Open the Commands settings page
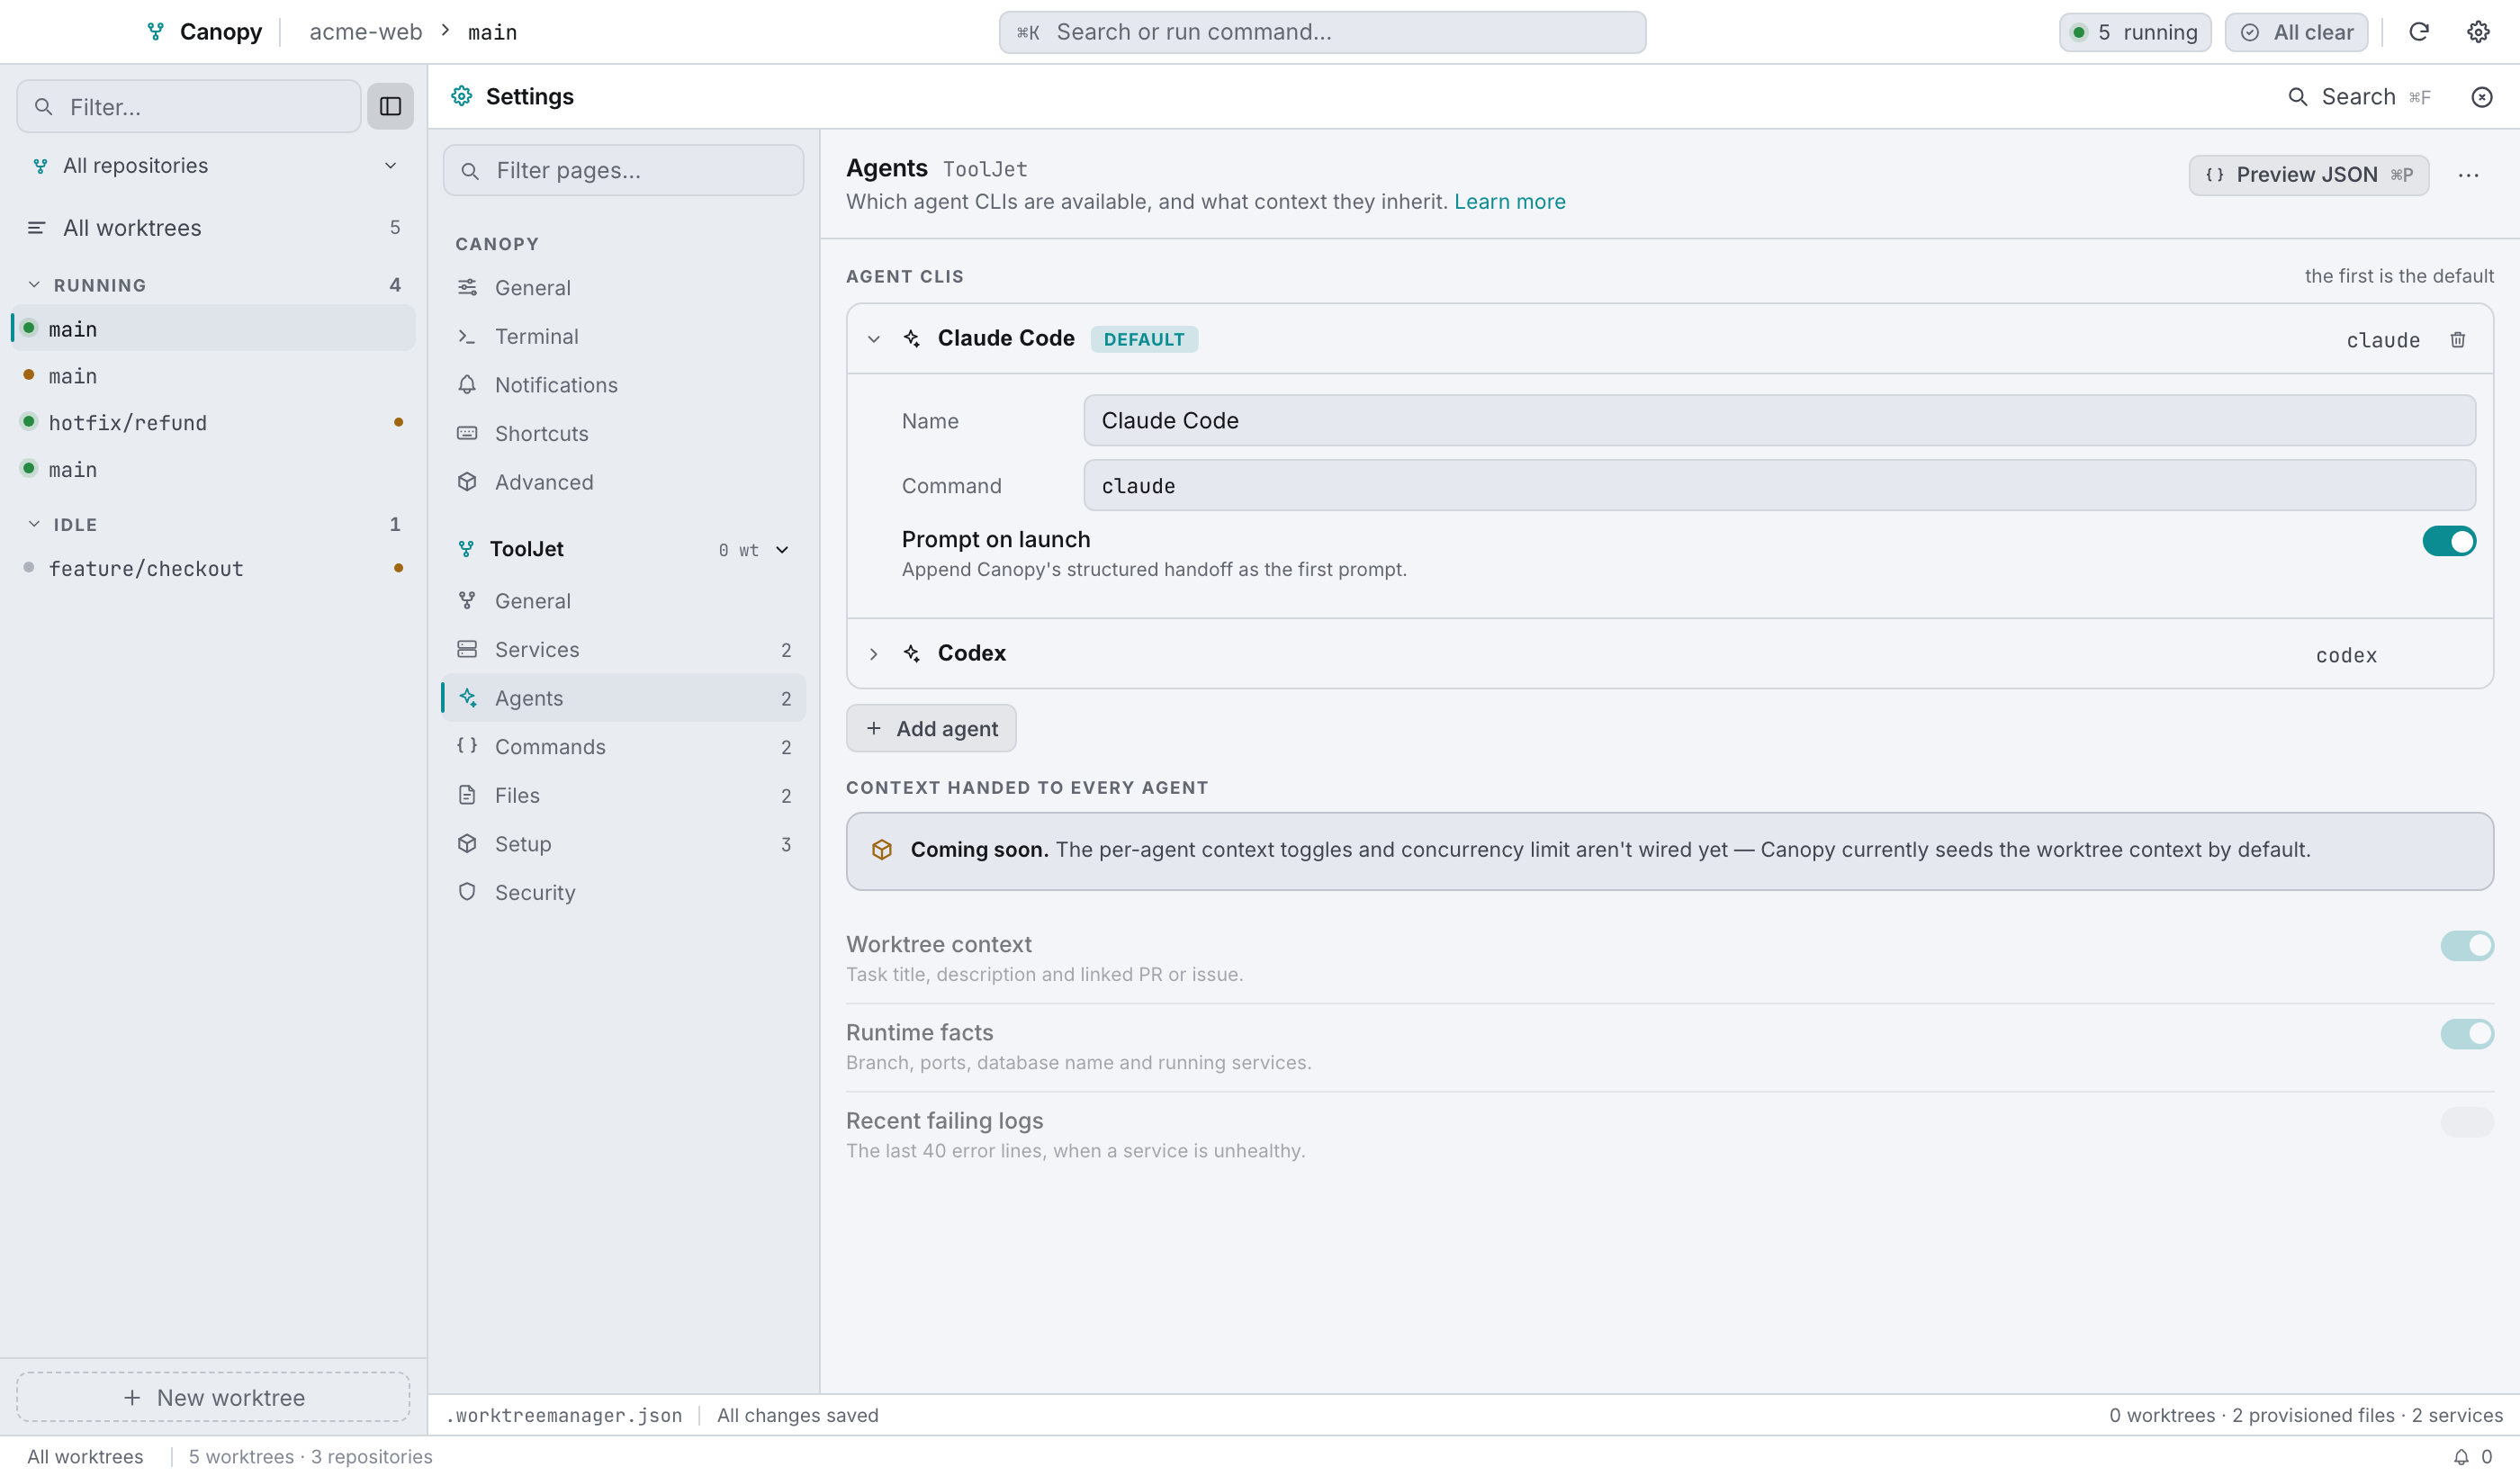Image resolution: width=2520 pixels, height=1476 pixels. click(624, 747)
